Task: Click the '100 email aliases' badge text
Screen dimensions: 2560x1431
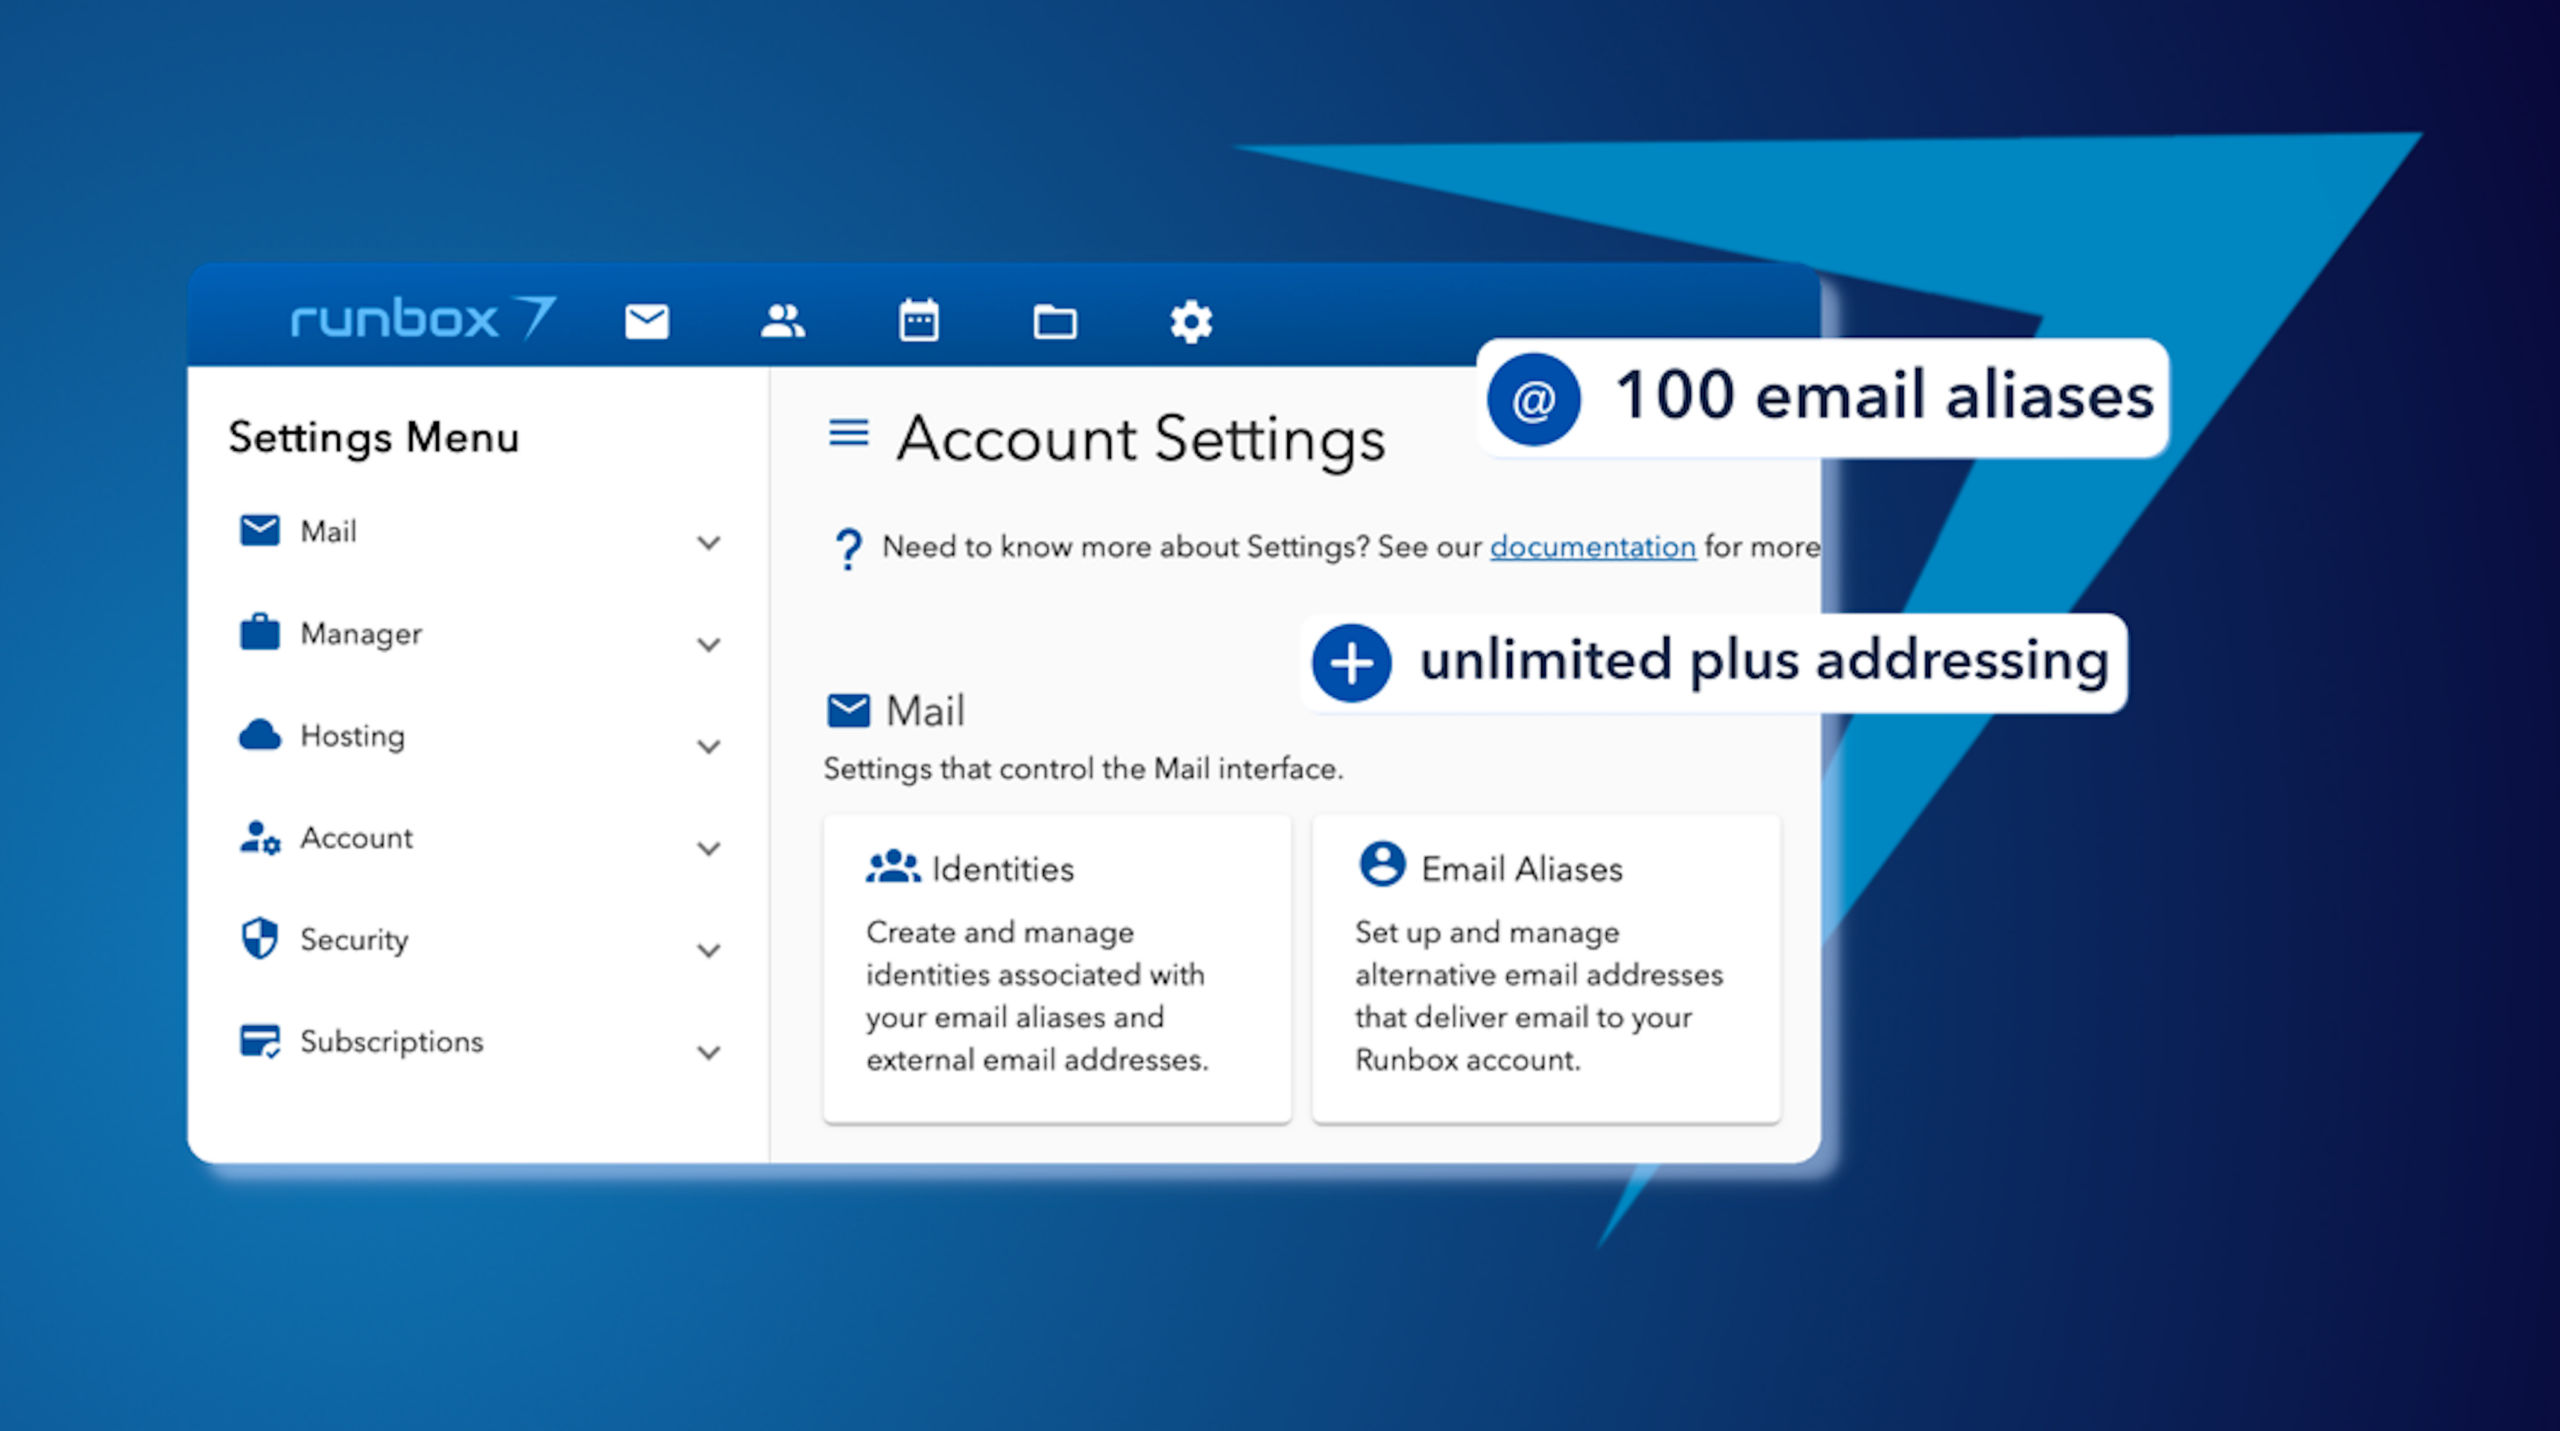Action: pyautogui.click(x=1885, y=396)
